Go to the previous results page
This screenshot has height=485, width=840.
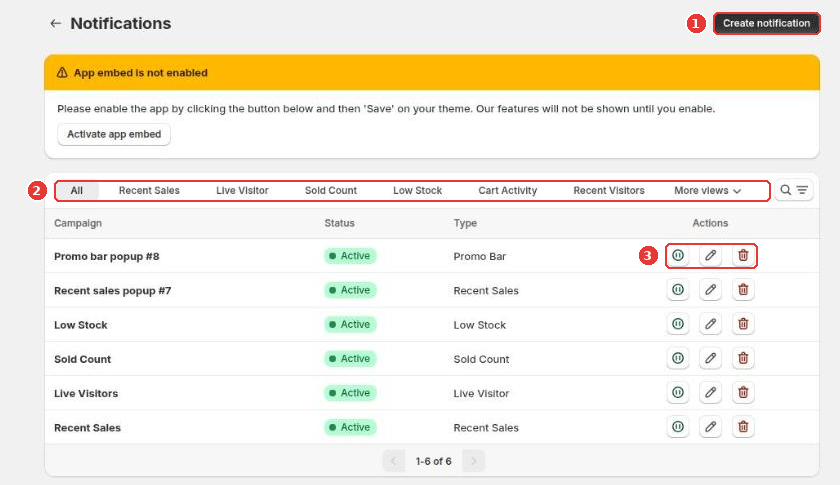click(x=394, y=461)
